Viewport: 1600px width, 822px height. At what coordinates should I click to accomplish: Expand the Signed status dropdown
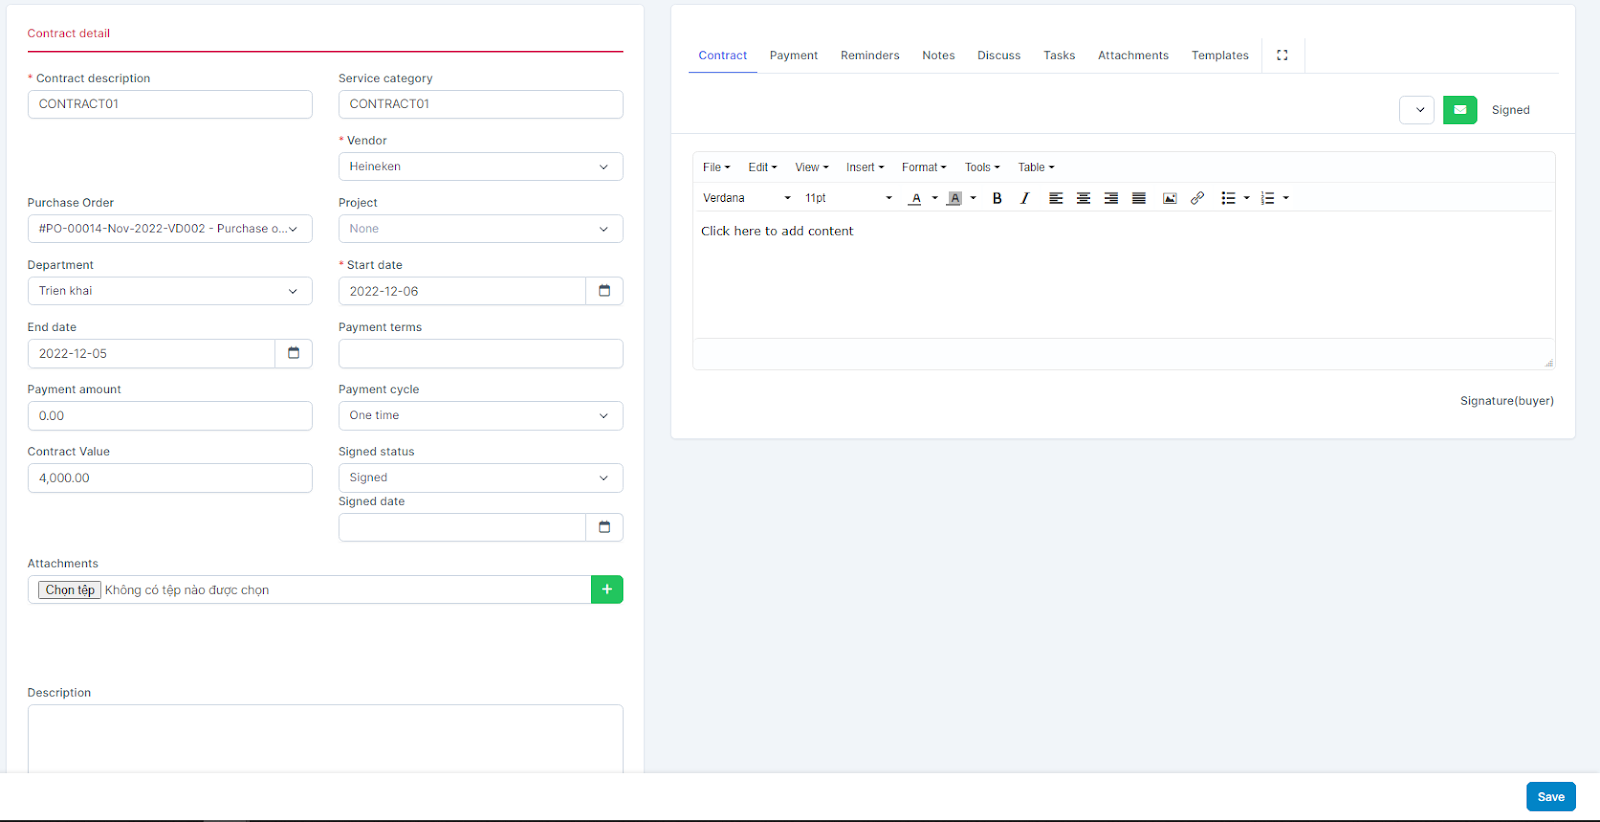[480, 478]
